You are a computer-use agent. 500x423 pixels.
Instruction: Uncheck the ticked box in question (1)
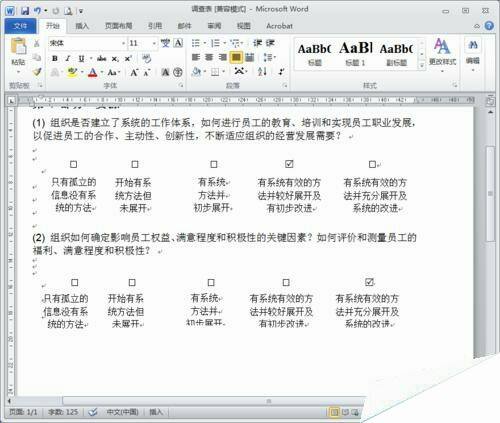(x=289, y=164)
